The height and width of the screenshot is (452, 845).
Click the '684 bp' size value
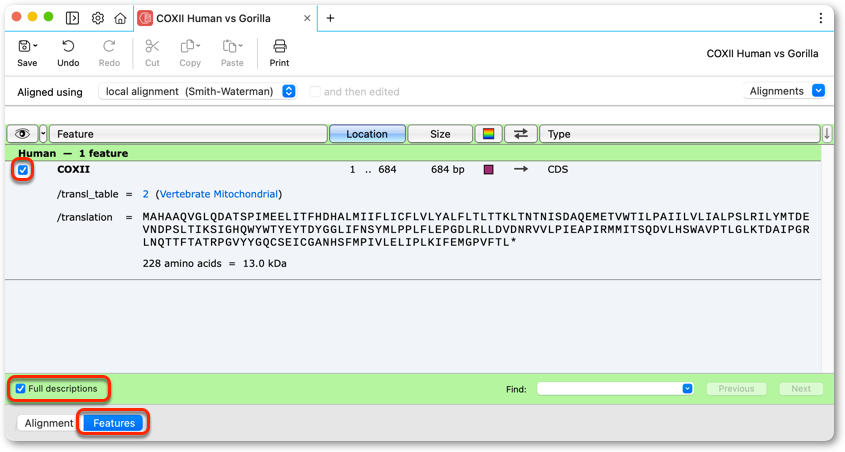point(447,169)
